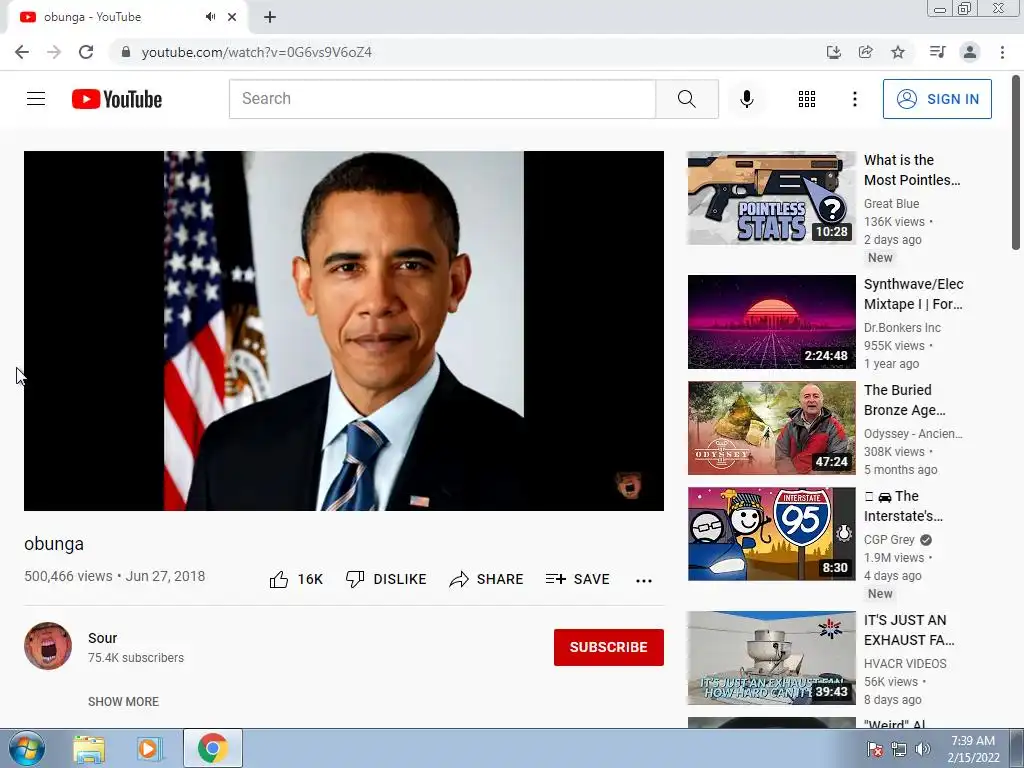Like the video with thumbs up
Image resolution: width=1024 pixels, height=768 pixels.
click(296, 579)
